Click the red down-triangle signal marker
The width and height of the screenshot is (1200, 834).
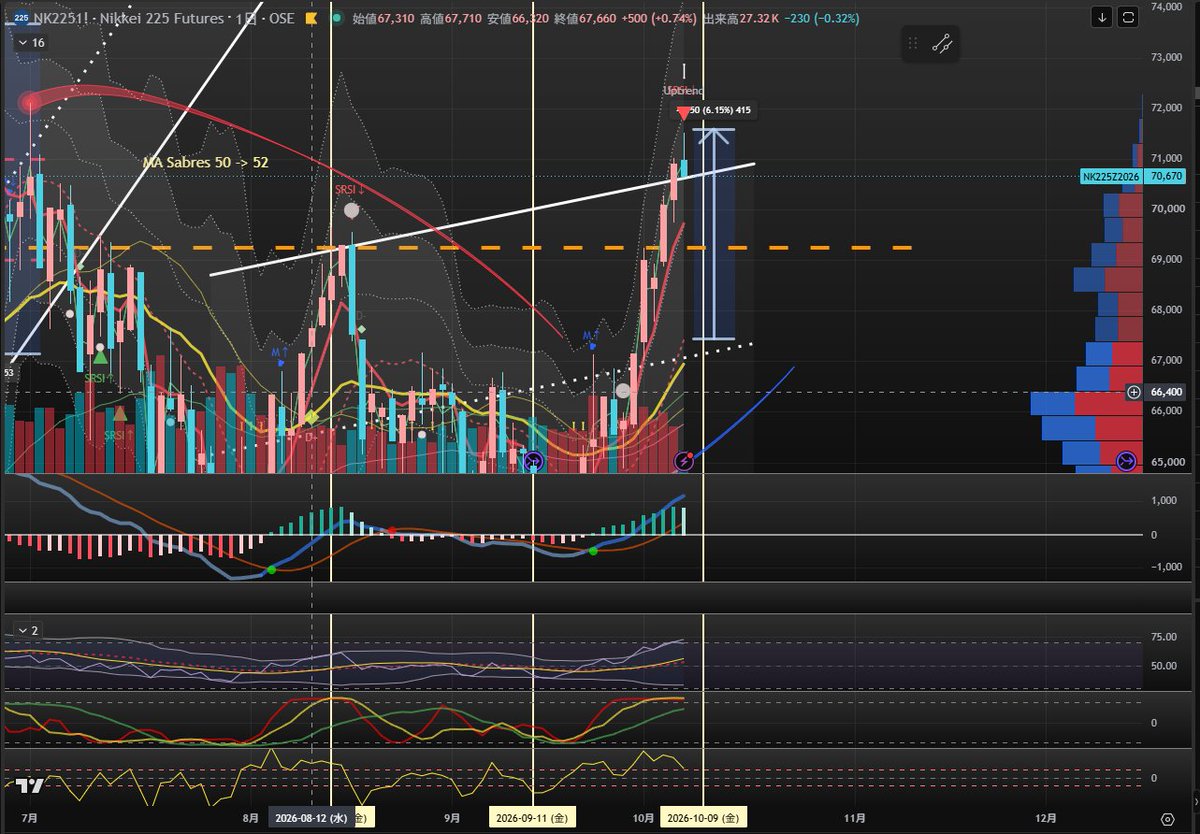[684, 114]
